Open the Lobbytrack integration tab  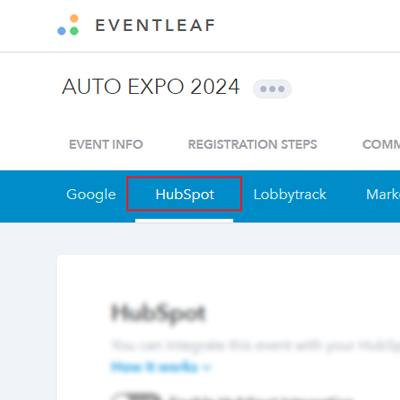[290, 194]
